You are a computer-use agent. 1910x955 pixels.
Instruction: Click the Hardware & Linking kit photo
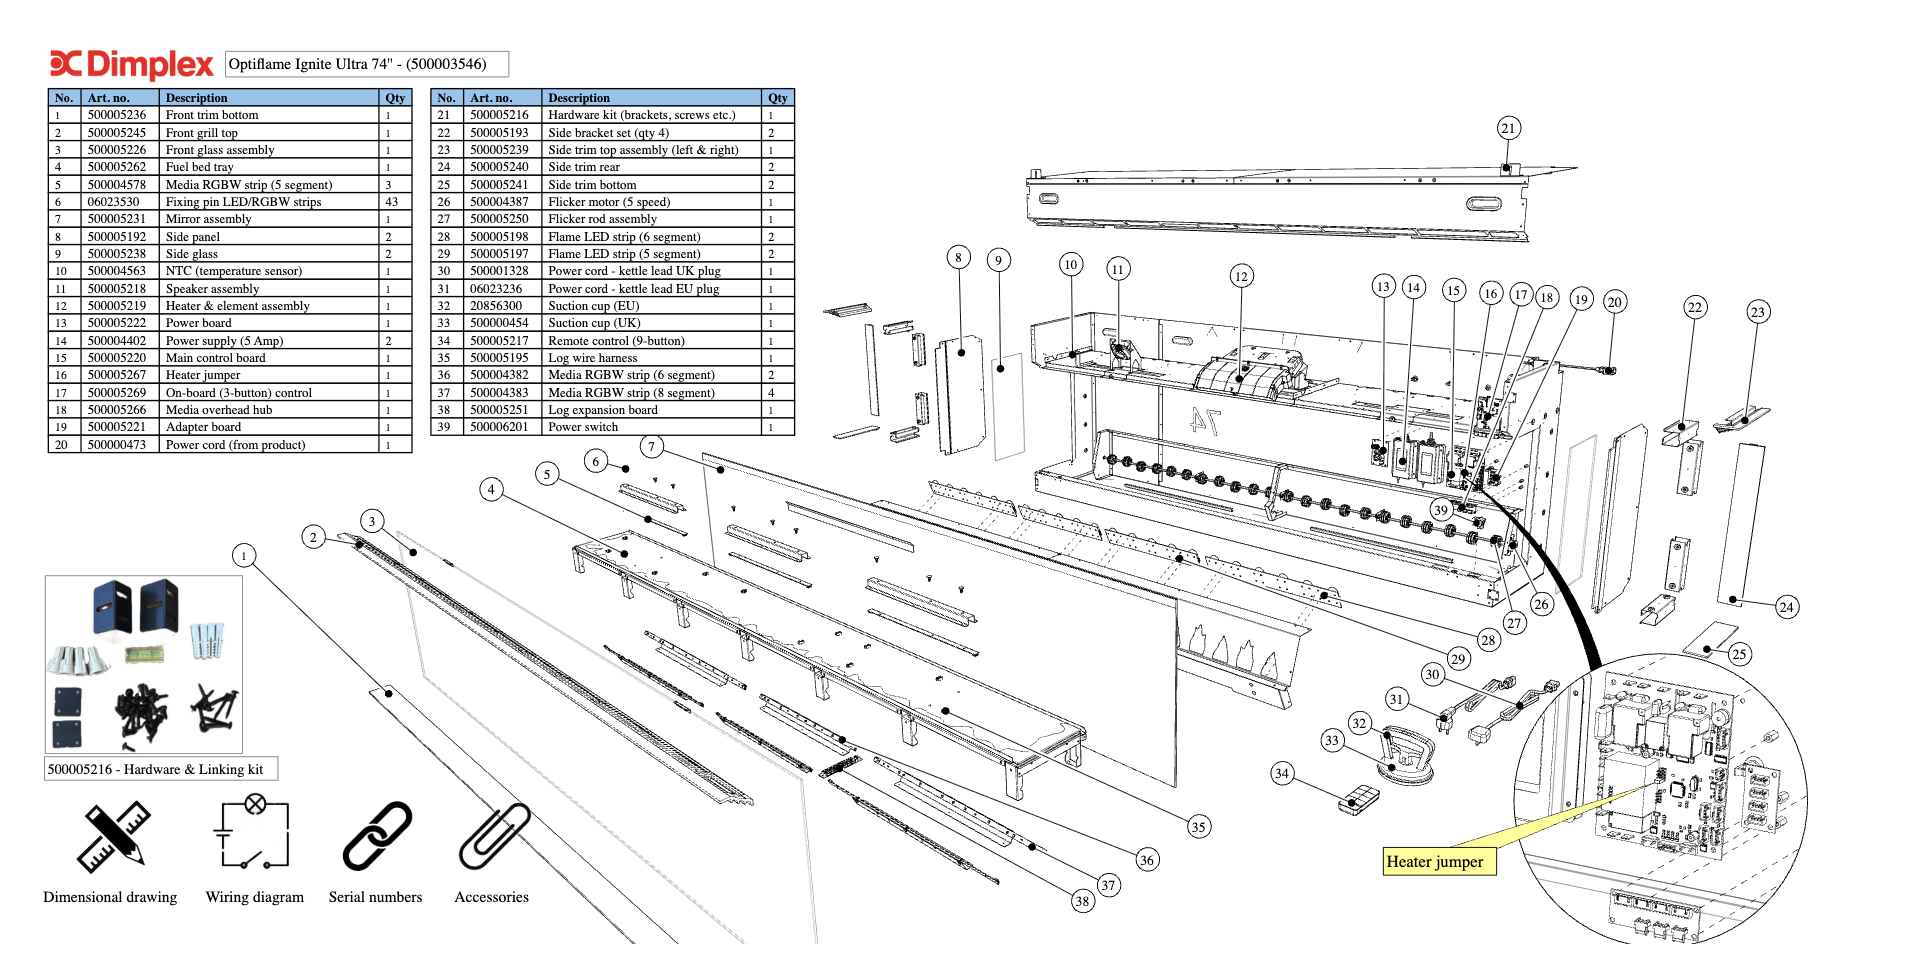click(144, 664)
